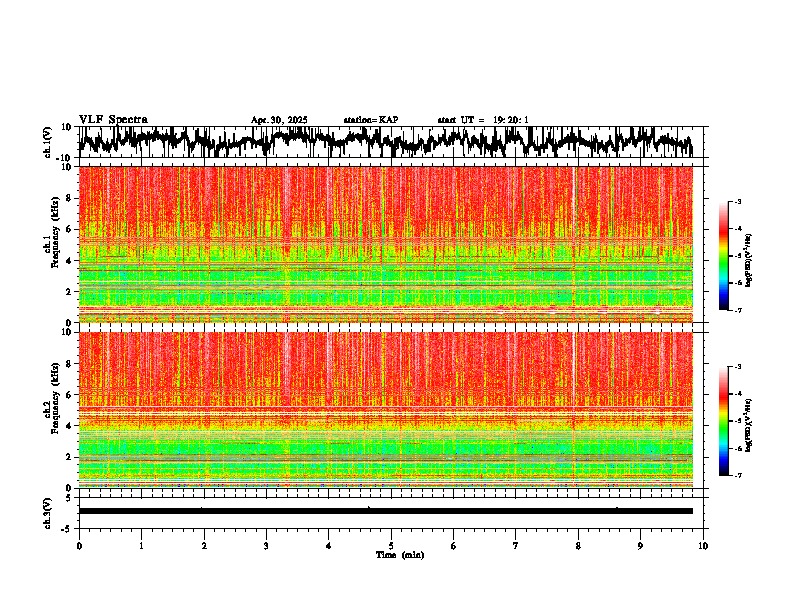The image size is (792, 612).
Task: Click the "start UT = 19:20:1" text
Action: pyautogui.click(x=483, y=120)
